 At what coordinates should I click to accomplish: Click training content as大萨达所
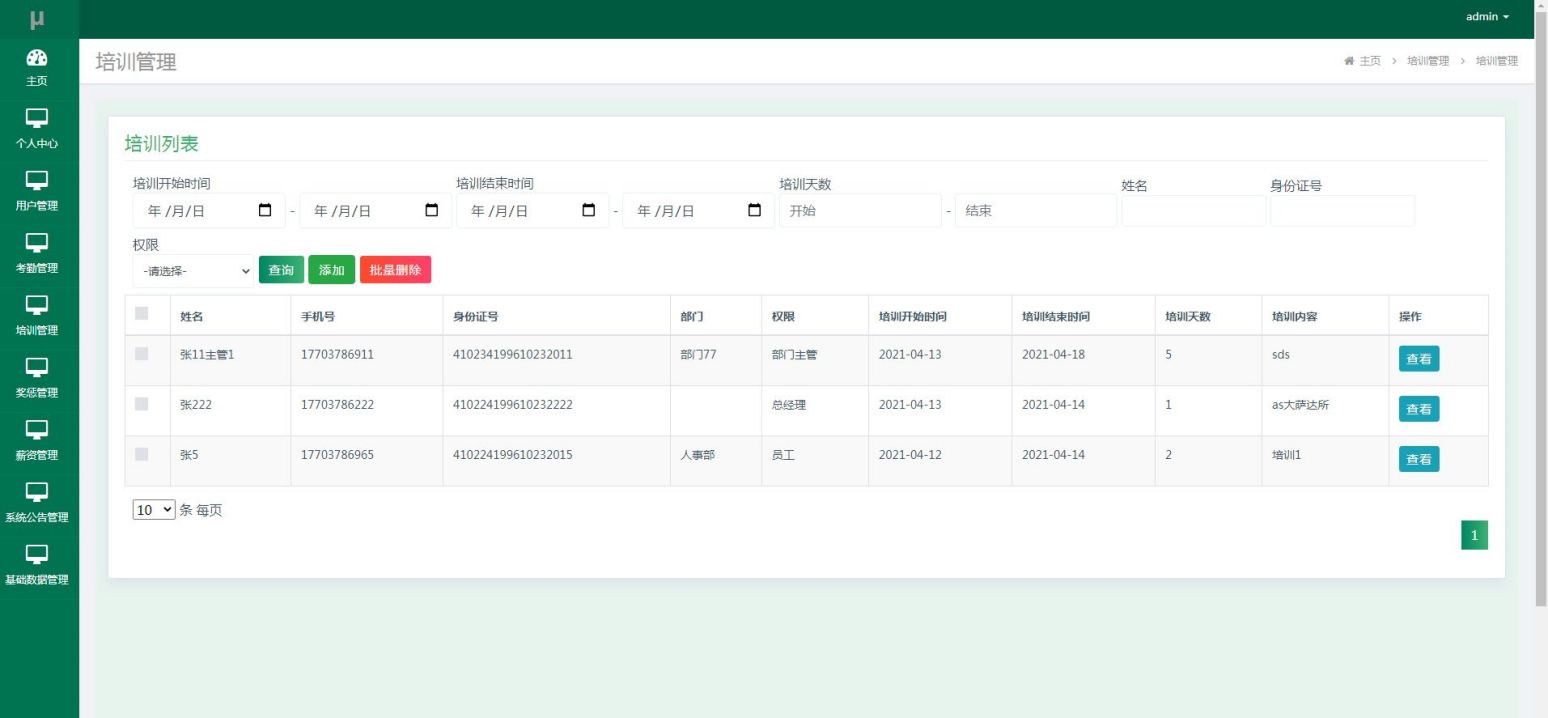(x=1300, y=404)
